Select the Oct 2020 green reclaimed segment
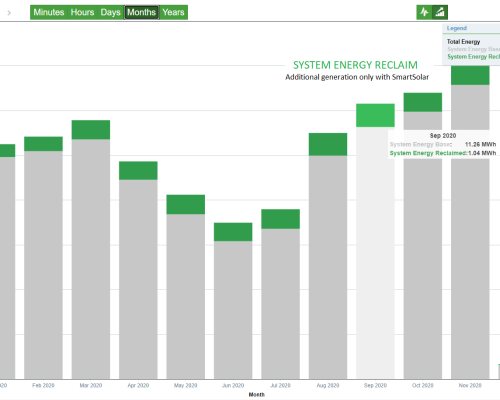This screenshot has height=400, width=500. click(423, 102)
